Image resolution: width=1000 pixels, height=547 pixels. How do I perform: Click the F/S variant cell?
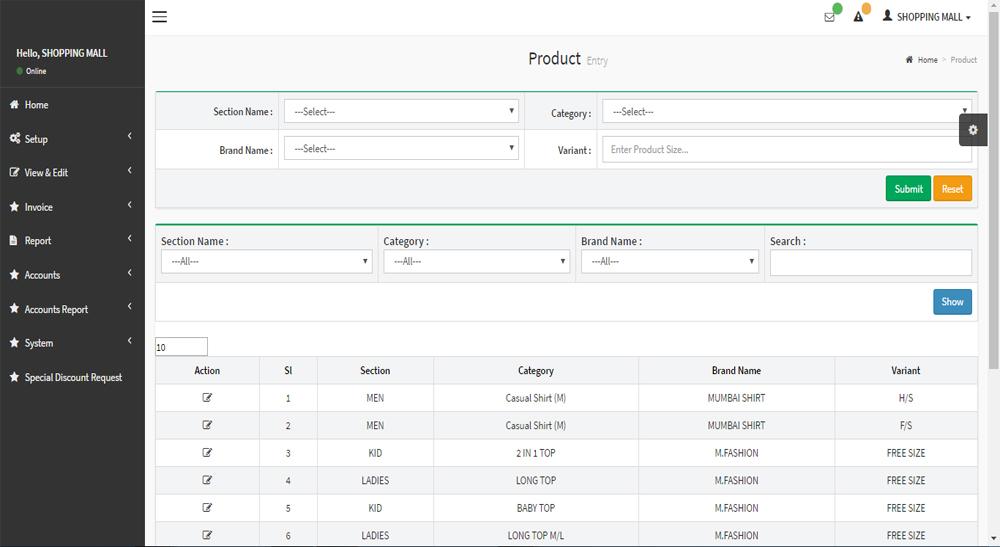click(906, 425)
